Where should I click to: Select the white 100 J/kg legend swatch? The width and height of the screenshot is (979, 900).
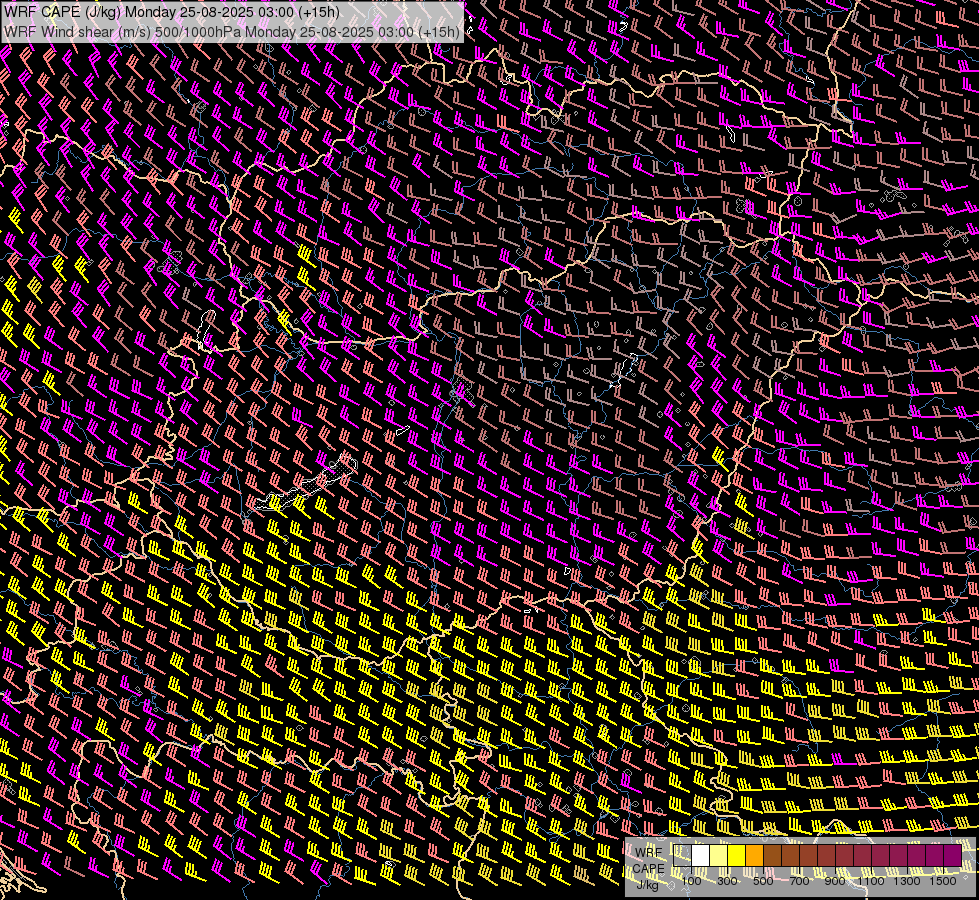[x=701, y=856]
